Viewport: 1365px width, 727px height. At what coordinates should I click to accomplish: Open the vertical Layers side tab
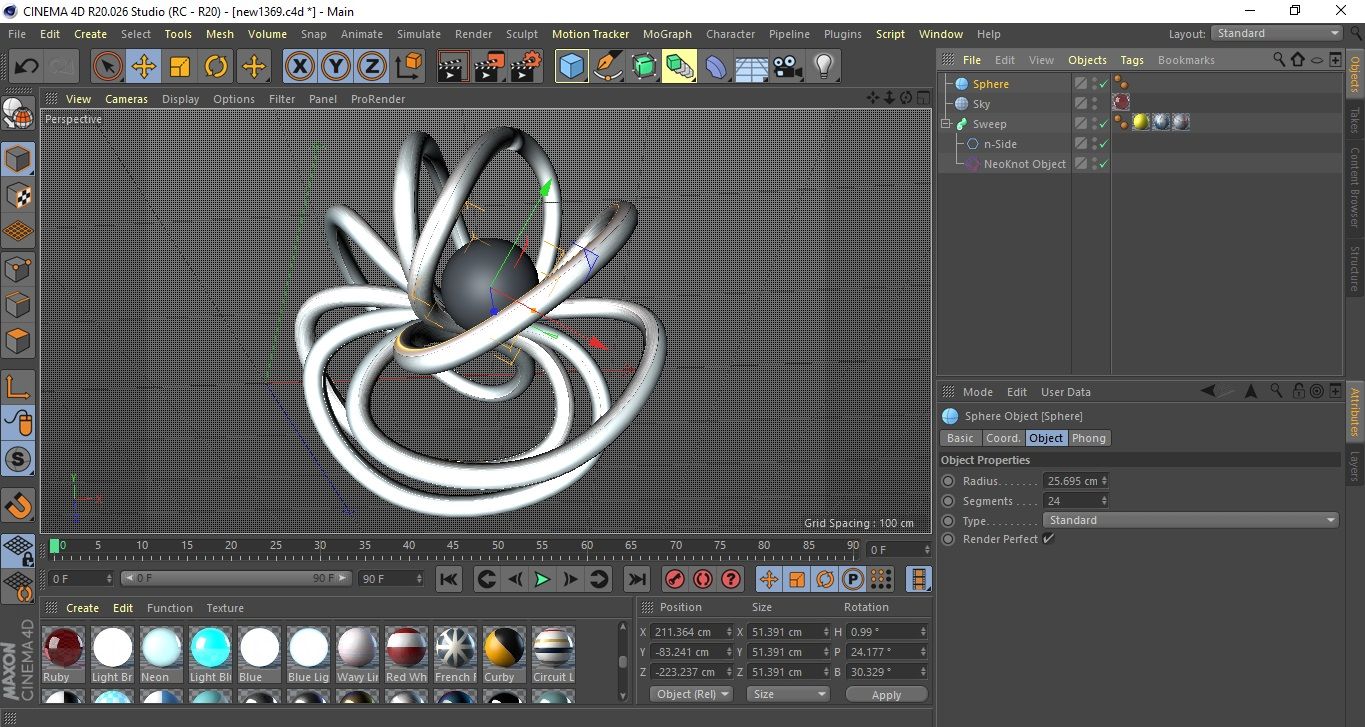click(1354, 468)
